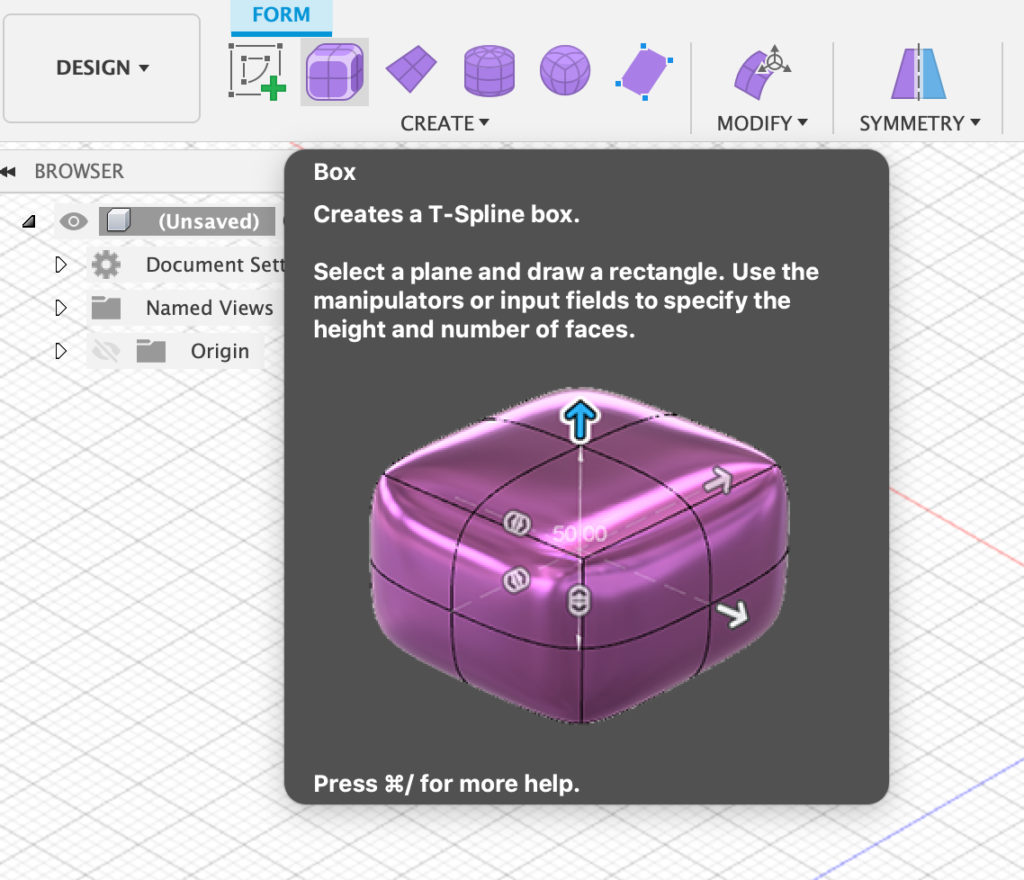This screenshot has width=1024, height=880.
Task: Expand the Origin folder node
Action: 61,351
